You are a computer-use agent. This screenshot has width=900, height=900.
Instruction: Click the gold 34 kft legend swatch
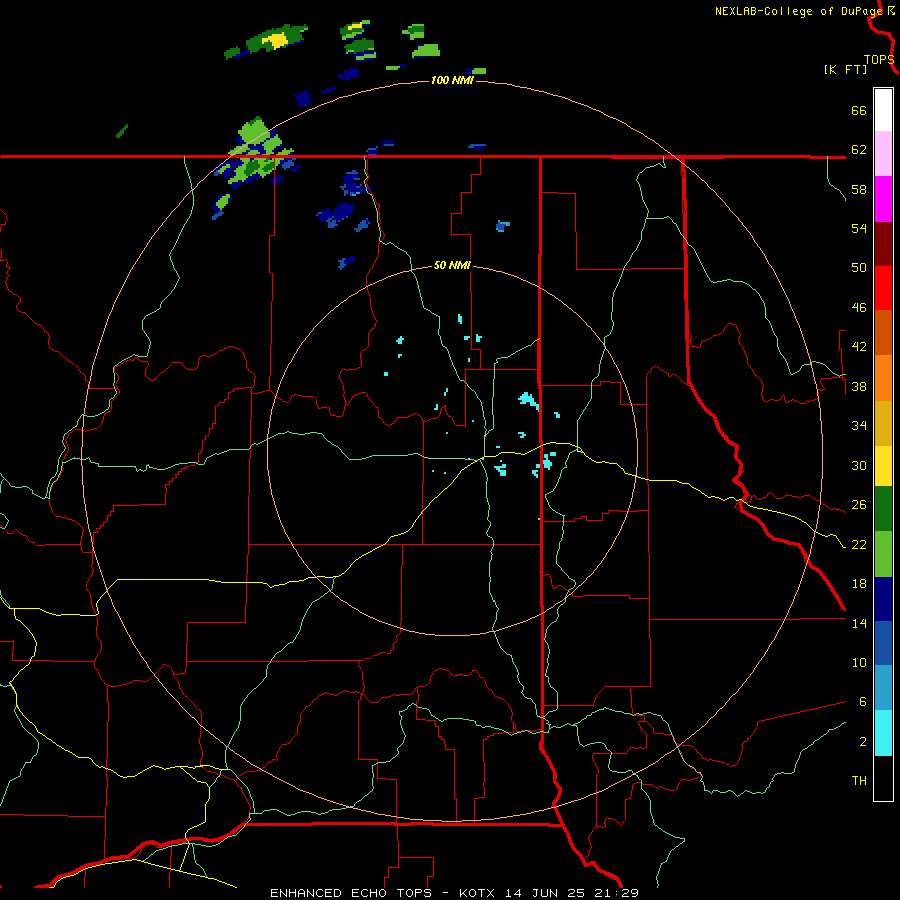tap(883, 423)
